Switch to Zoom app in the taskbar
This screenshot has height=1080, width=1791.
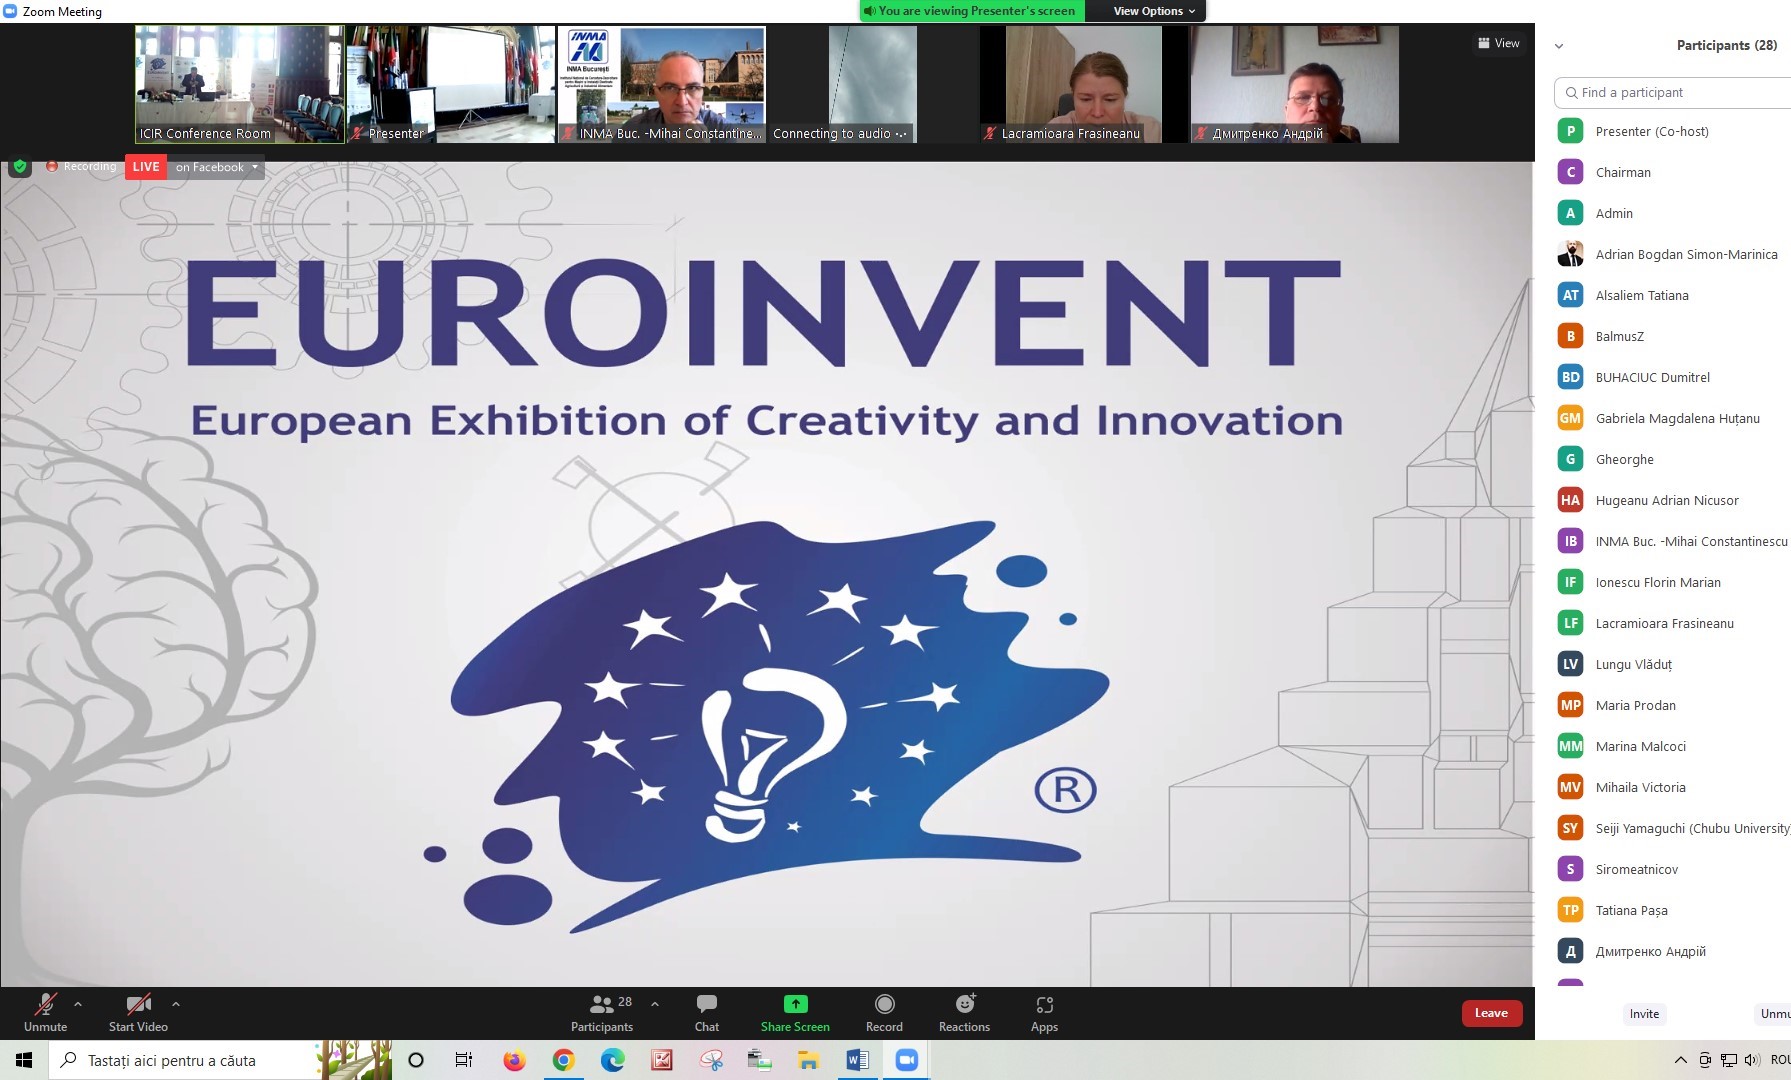pos(906,1060)
